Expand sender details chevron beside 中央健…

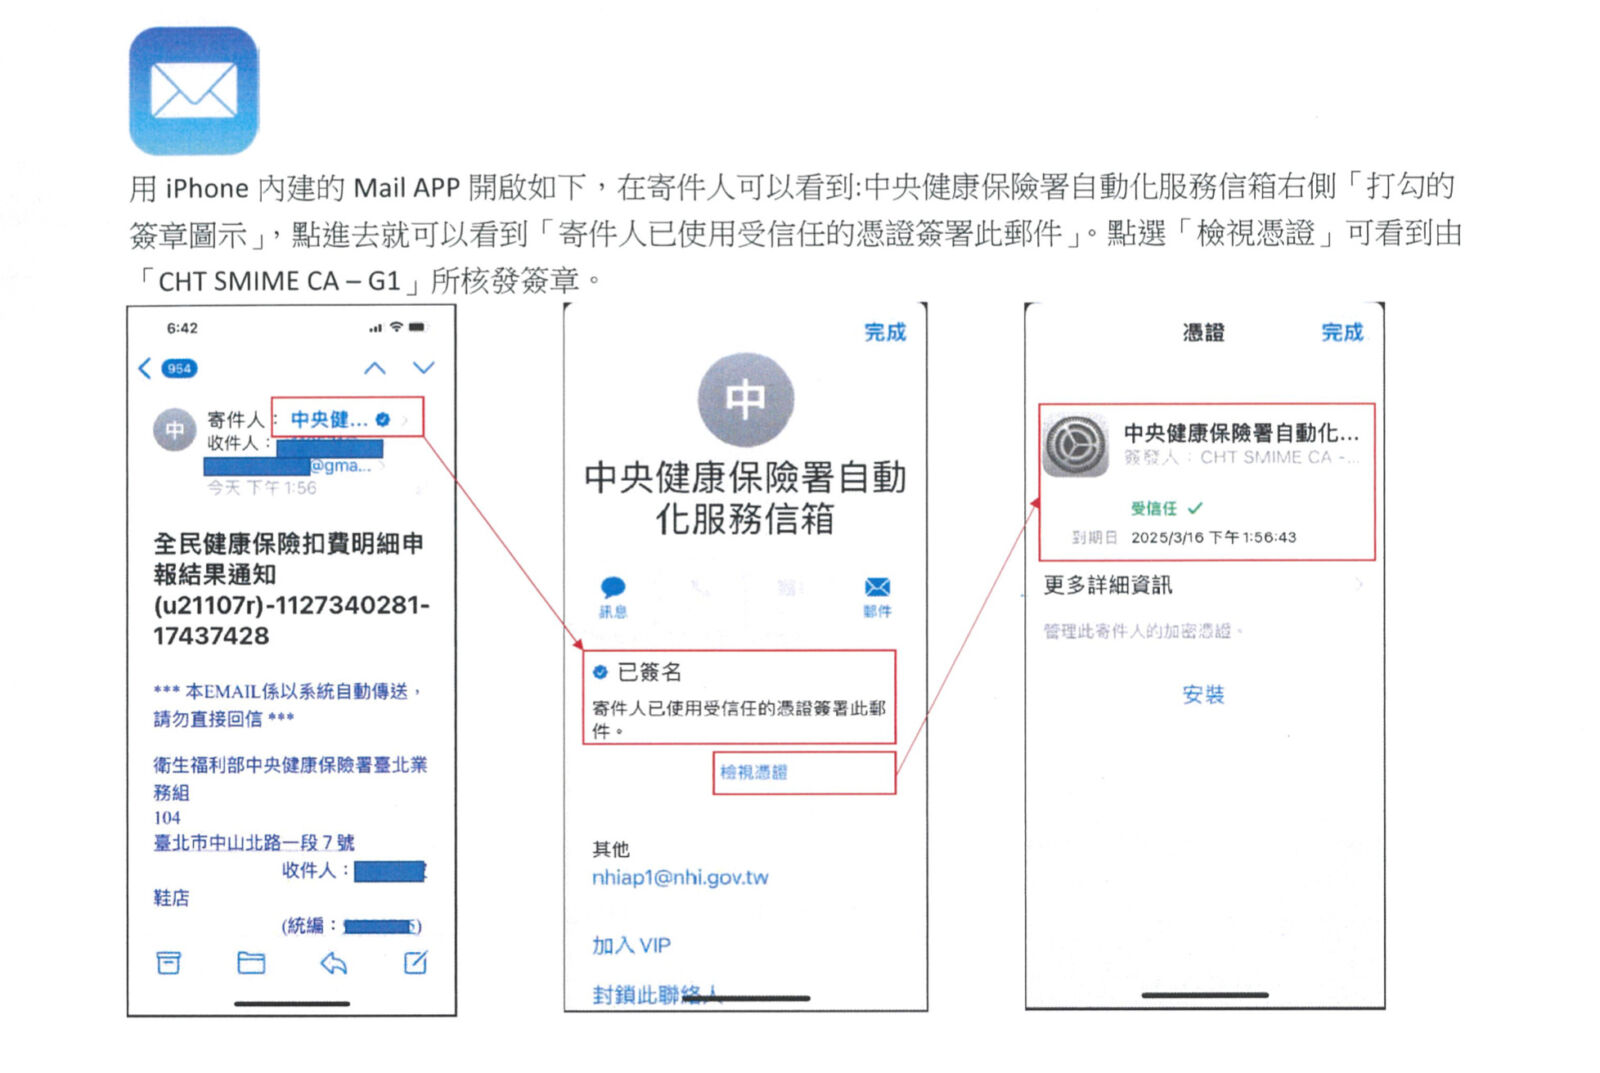(x=405, y=420)
